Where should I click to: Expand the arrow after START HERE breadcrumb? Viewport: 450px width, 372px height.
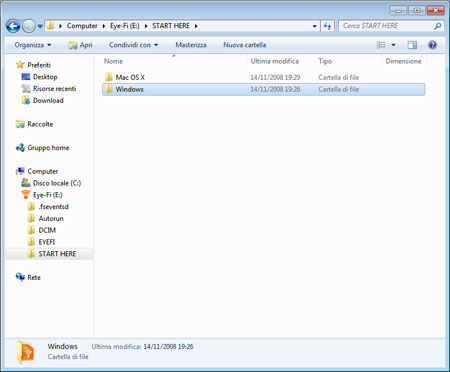[196, 26]
